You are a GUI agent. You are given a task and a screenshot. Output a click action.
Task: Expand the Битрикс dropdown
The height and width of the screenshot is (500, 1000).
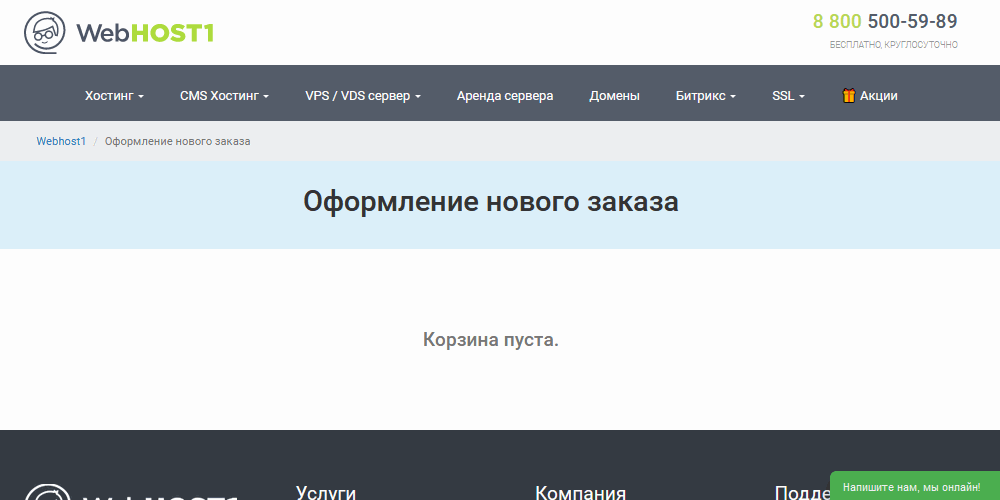(x=706, y=96)
